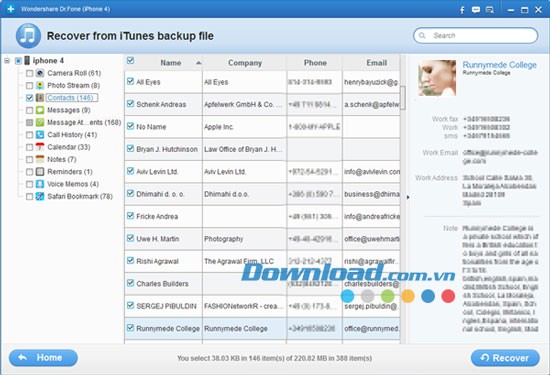Open Voice Memos (4) category
The height and width of the screenshot is (375, 550).
coord(73,184)
